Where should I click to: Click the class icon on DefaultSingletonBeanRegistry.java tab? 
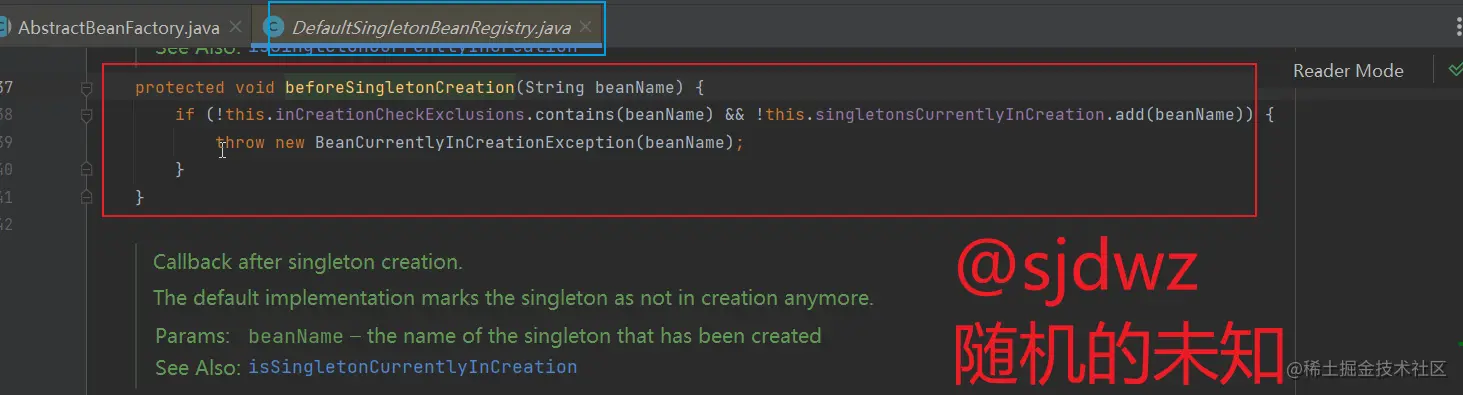273,27
